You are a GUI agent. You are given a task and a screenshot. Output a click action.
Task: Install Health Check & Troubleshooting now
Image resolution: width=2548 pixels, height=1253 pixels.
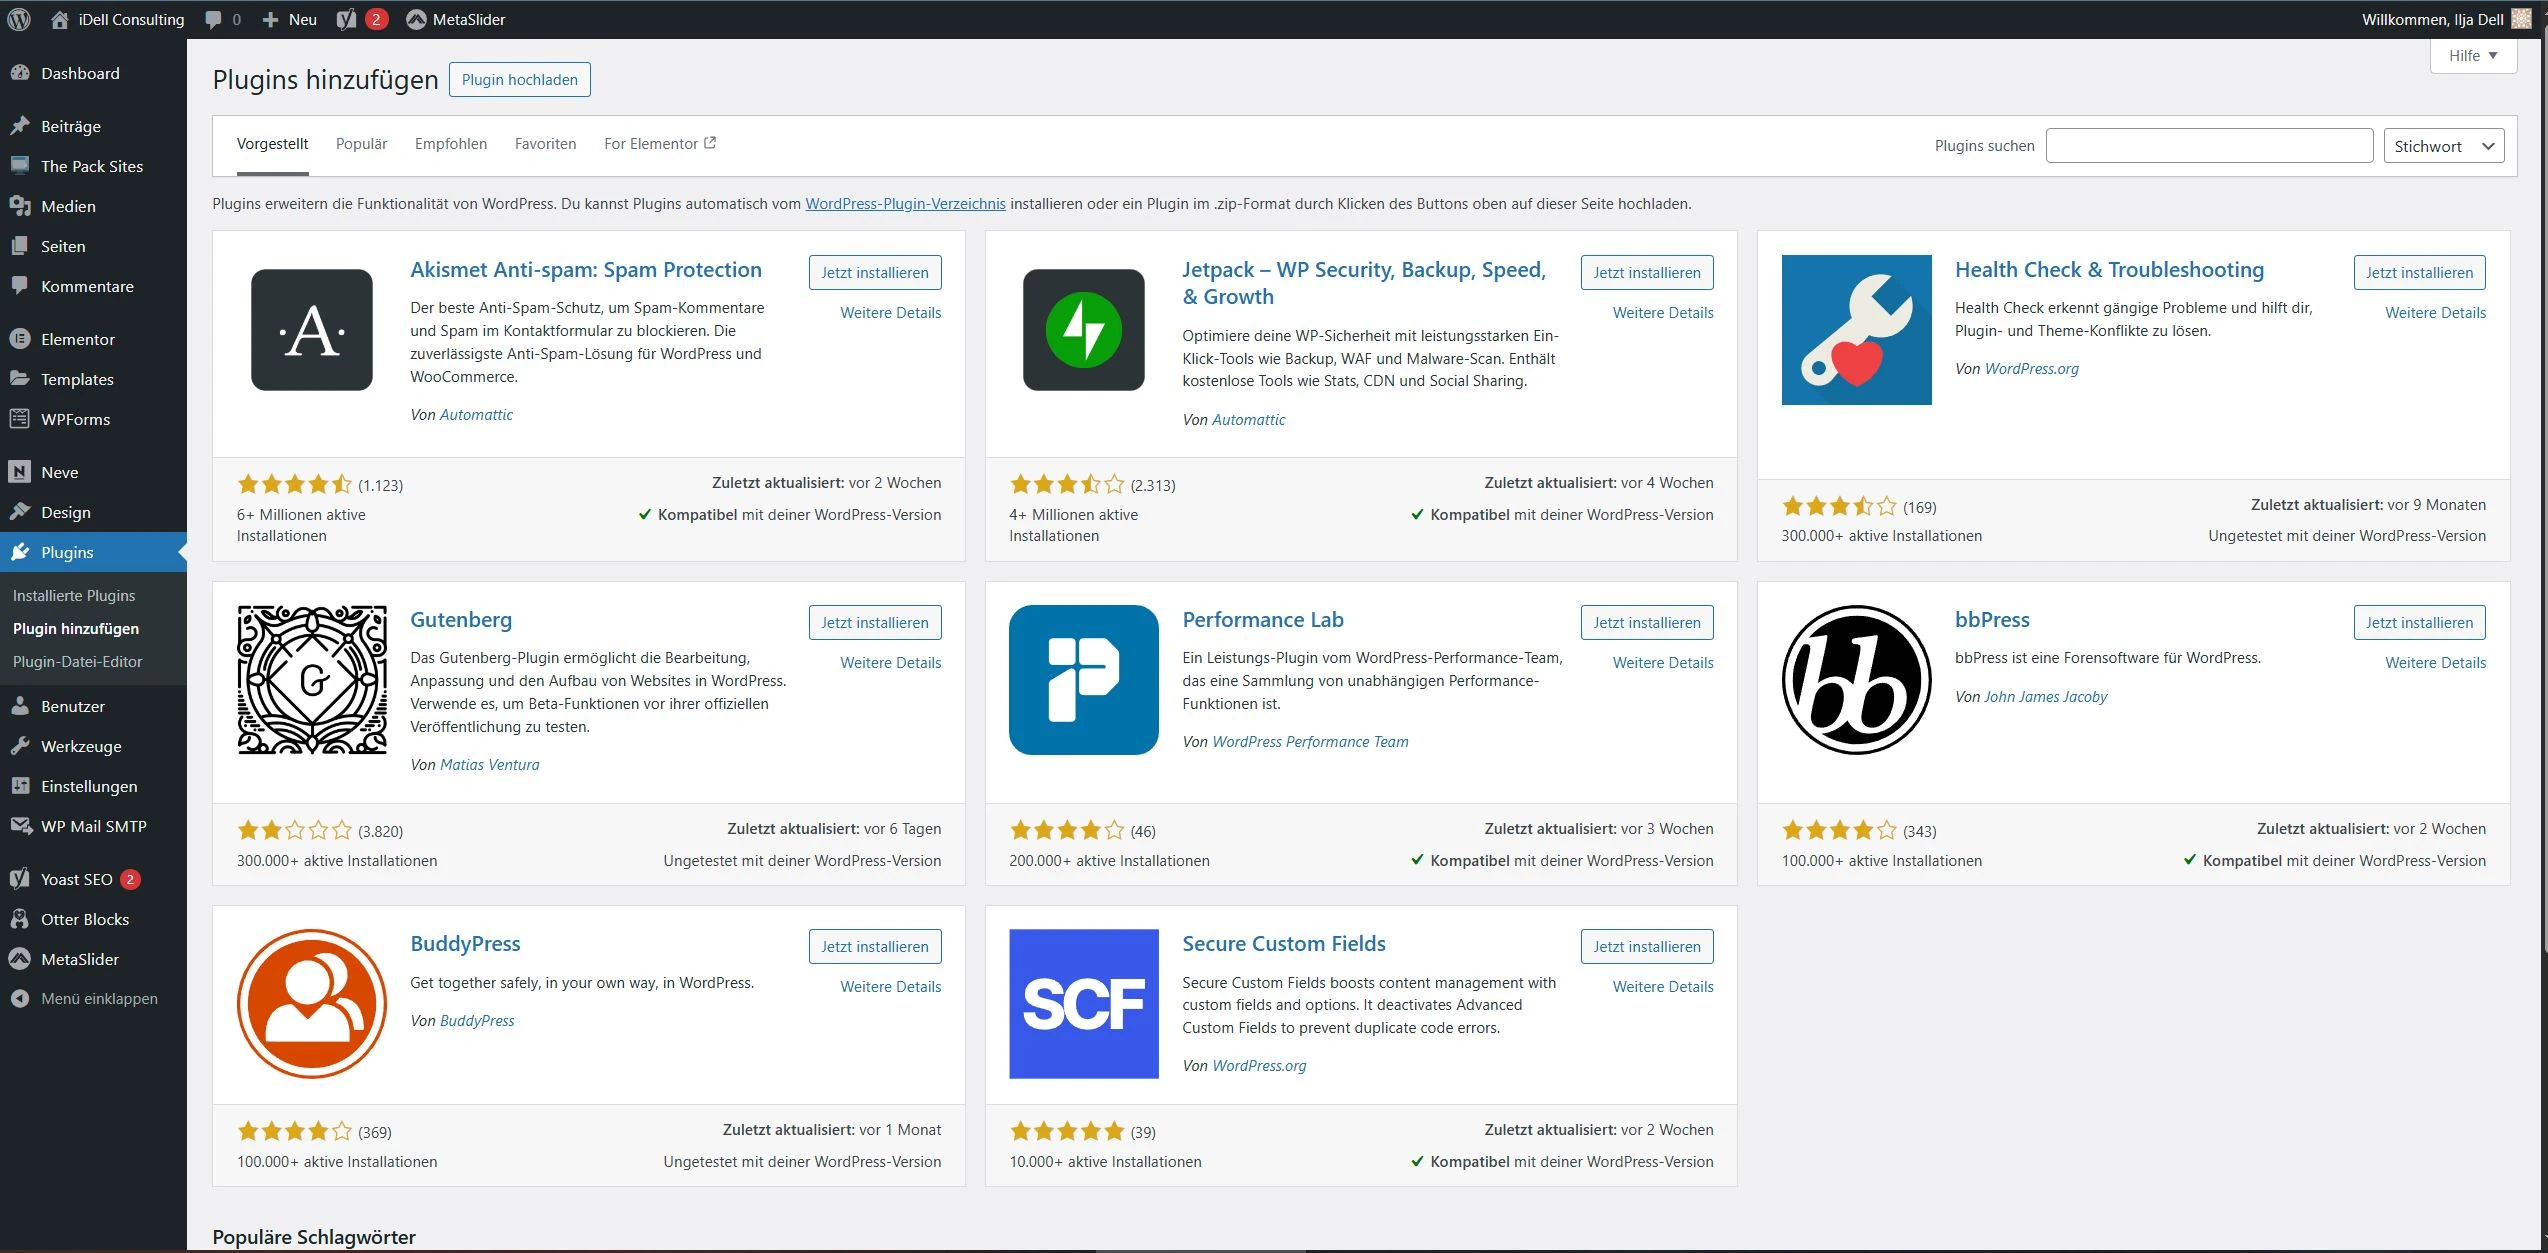(x=2419, y=272)
